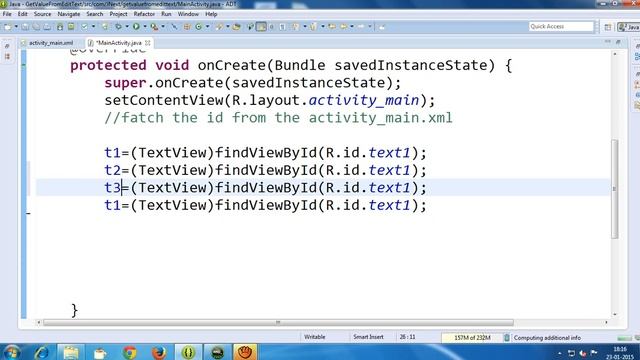640x360 pixels.
Task: Click the comment line fatch the id
Action: (x=278, y=118)
